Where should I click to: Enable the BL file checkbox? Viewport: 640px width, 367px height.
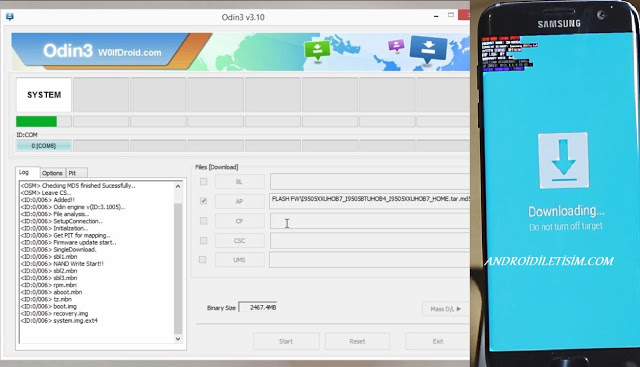pyautogui.click(x=203, y=182)
